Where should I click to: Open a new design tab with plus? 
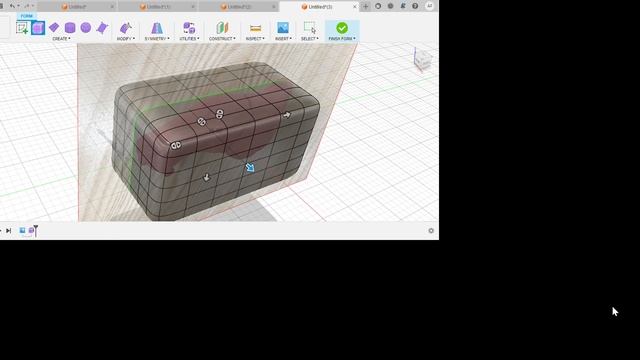[x=366, y=6]
